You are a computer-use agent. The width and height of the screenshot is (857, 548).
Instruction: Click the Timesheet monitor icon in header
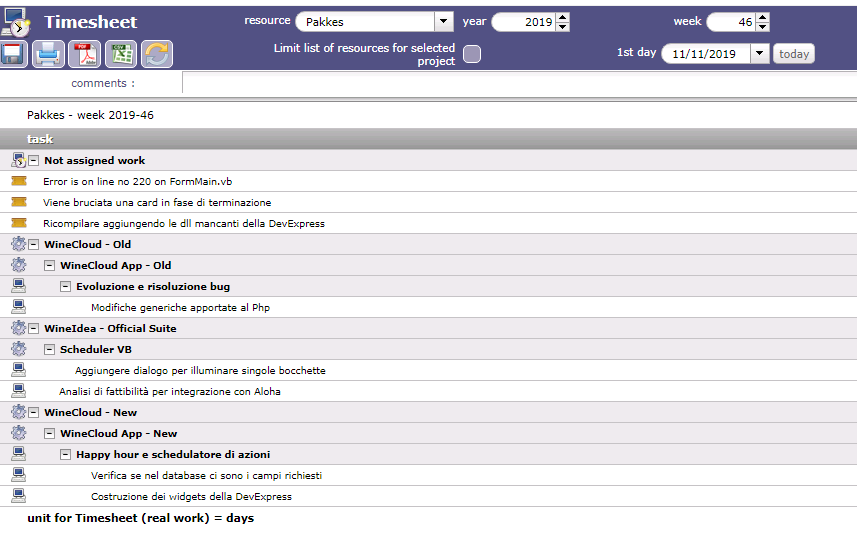[x=16, y=21]
